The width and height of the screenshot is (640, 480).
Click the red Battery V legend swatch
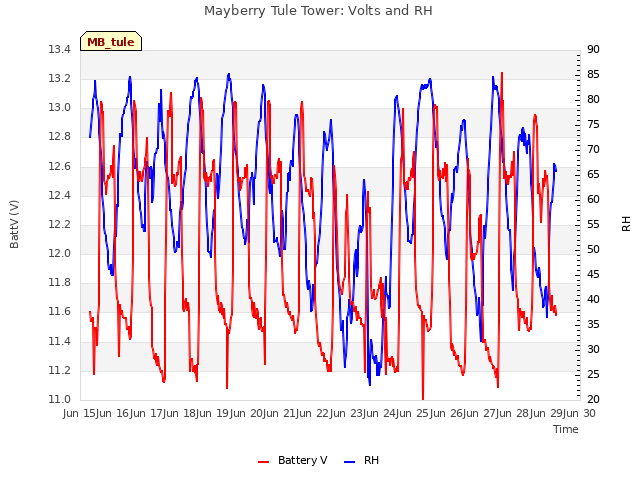tap(264, 462)
